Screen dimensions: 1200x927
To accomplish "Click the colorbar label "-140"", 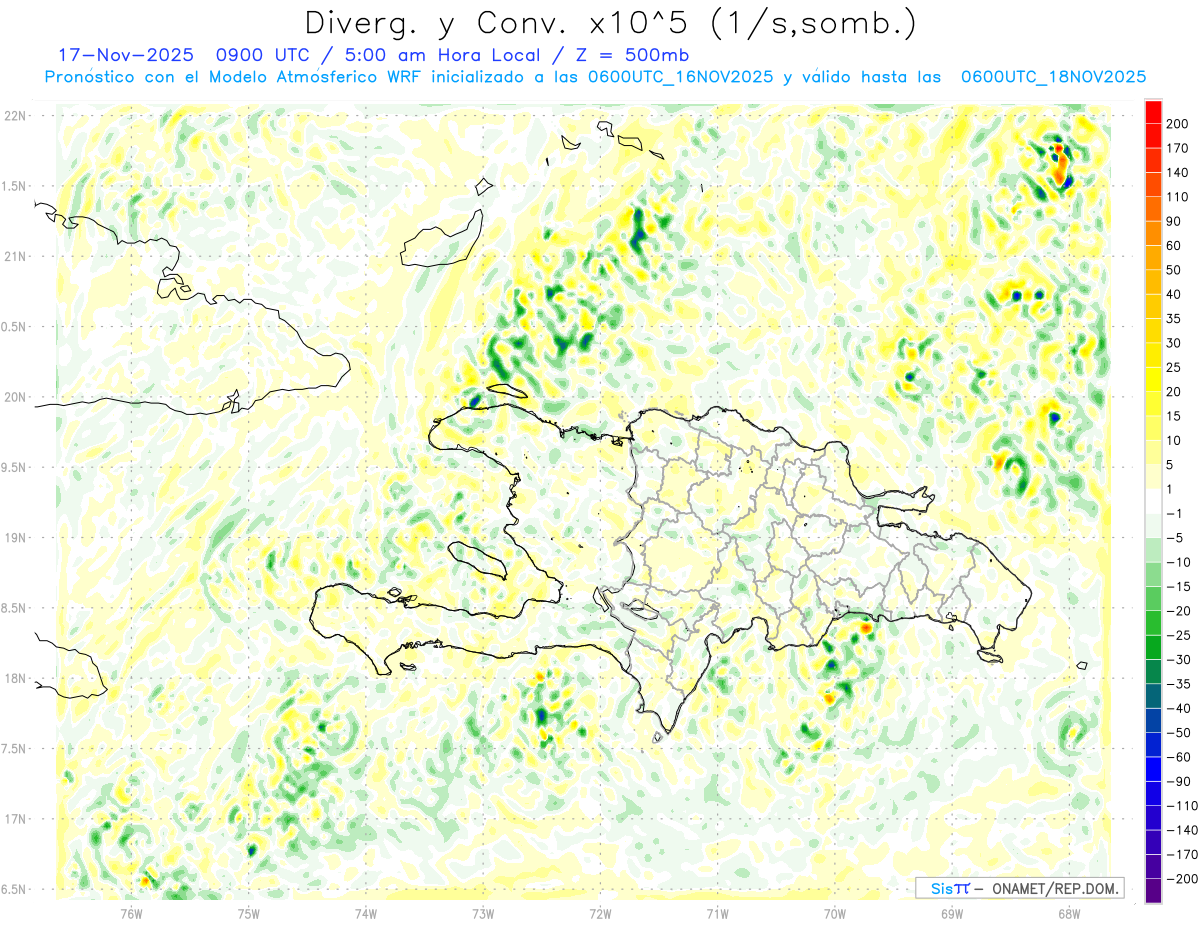I will [1183, 830].
